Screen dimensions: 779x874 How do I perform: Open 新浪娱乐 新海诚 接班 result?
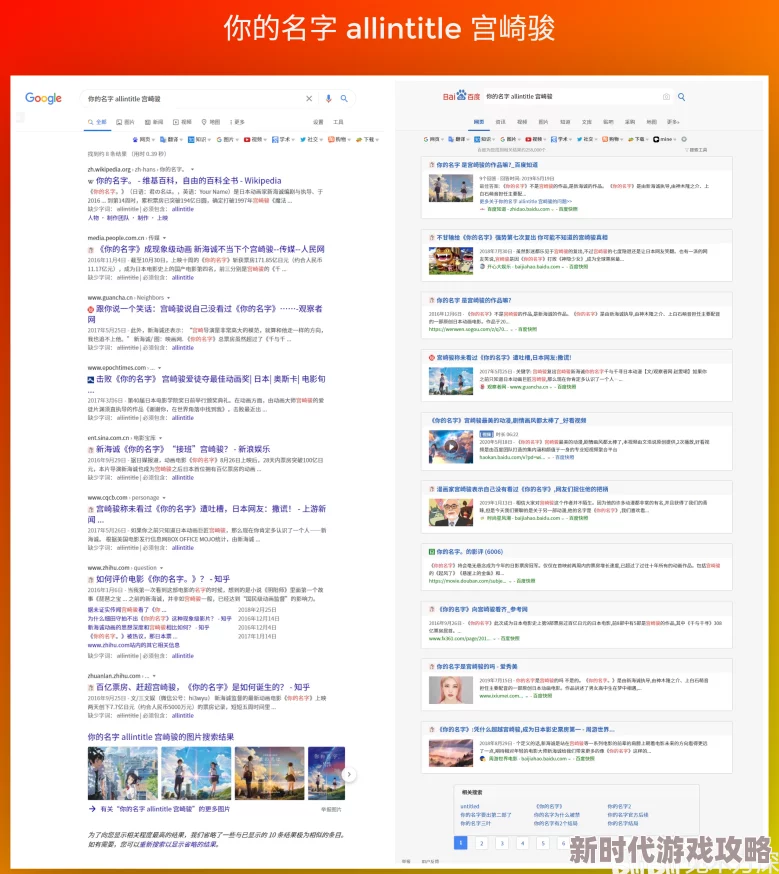183,449
